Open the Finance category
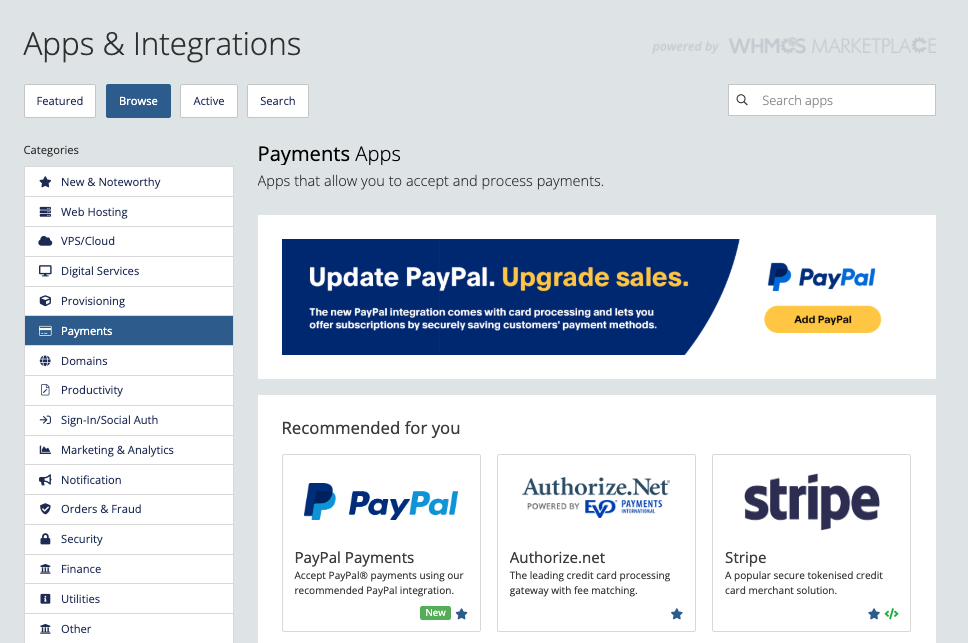Image resolution: width=968 pixels, height=643 pixels. (x=129, y=569)
